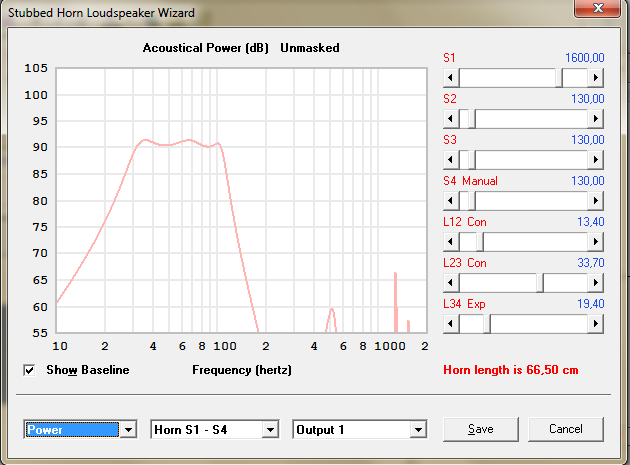Click the S4 slider thumb
630x465 pixels.
click(472, 201)
